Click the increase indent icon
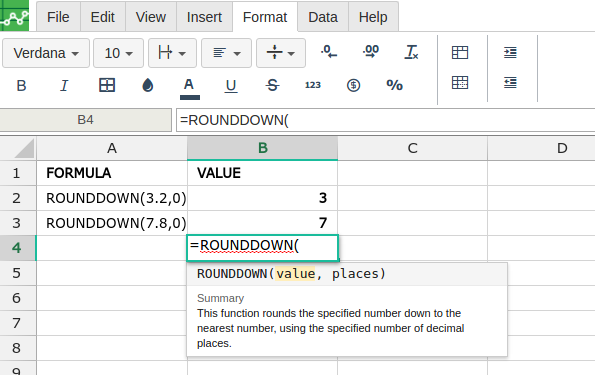The height and width of the screenshot is (375, 595). [510, 52]
